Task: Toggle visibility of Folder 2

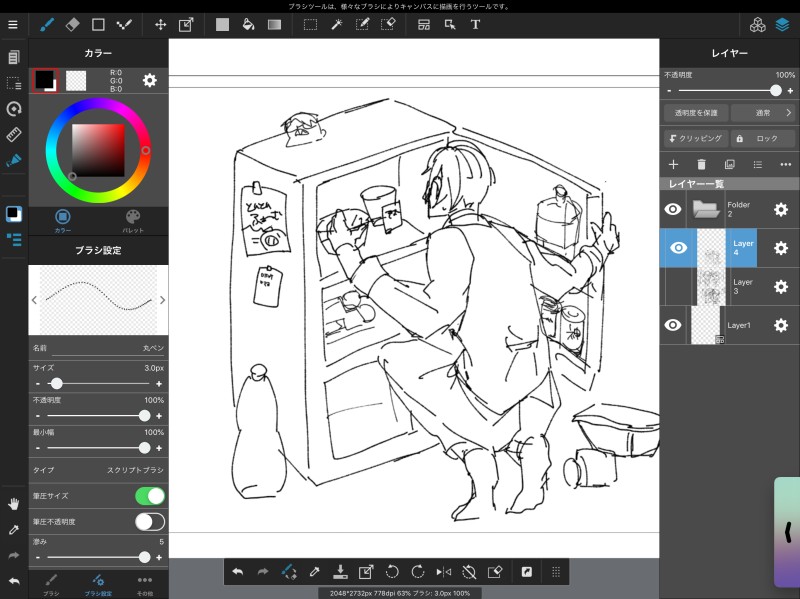Action: (673, 209)
